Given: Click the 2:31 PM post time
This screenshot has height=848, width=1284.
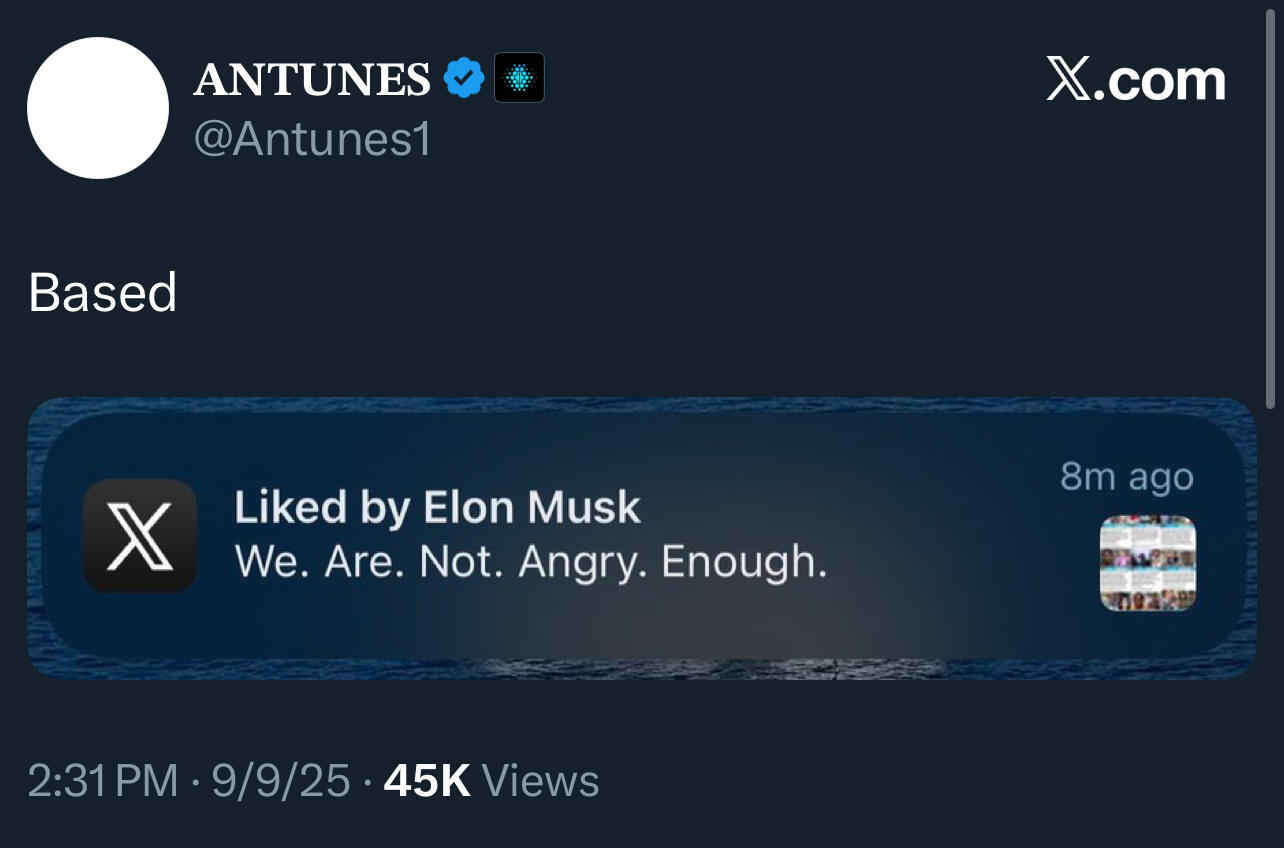Looking at the screenshot, I should click(103, 781).
